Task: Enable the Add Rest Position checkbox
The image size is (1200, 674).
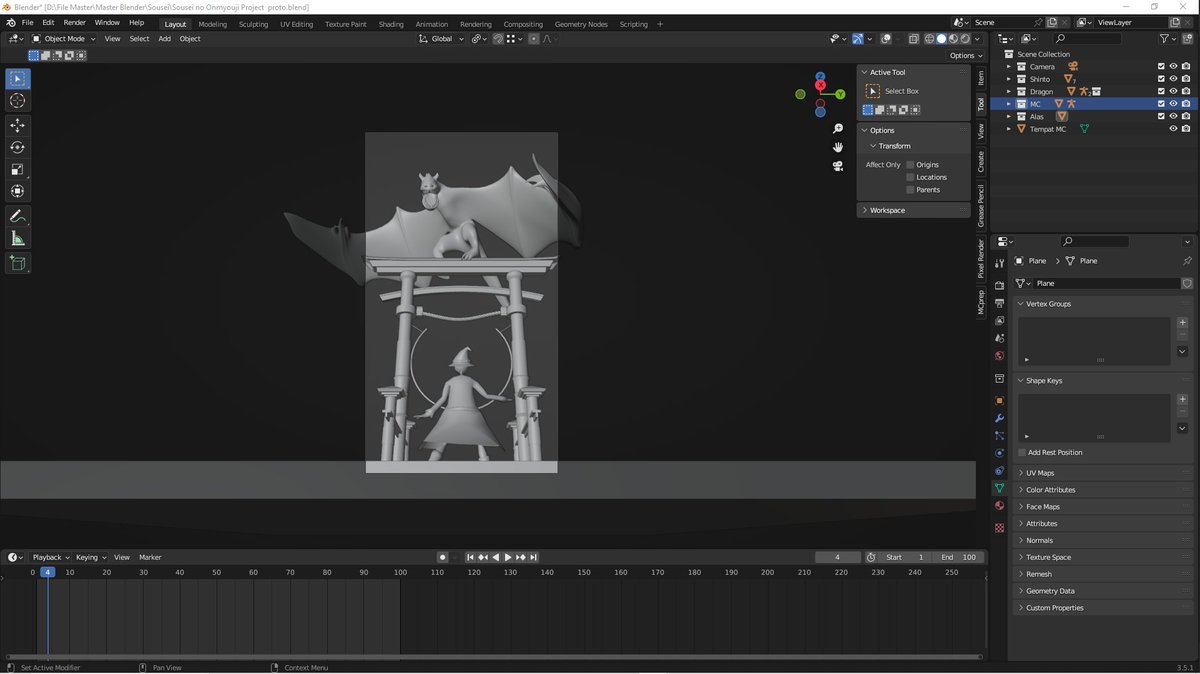Action: 1022,452
